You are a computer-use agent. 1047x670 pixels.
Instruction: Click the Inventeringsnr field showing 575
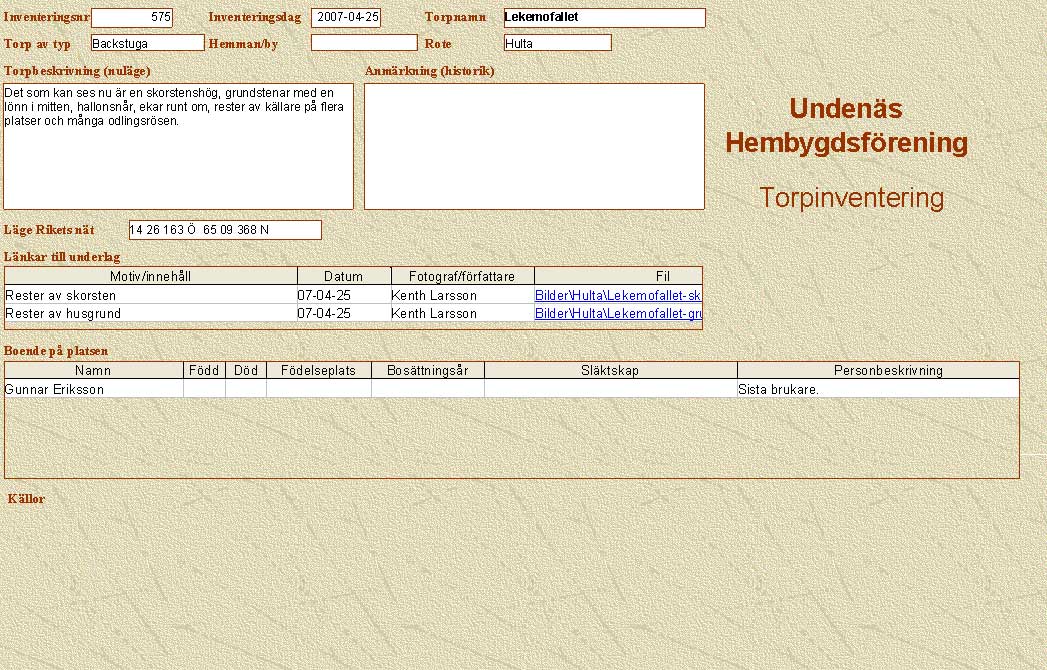(132, 18)
